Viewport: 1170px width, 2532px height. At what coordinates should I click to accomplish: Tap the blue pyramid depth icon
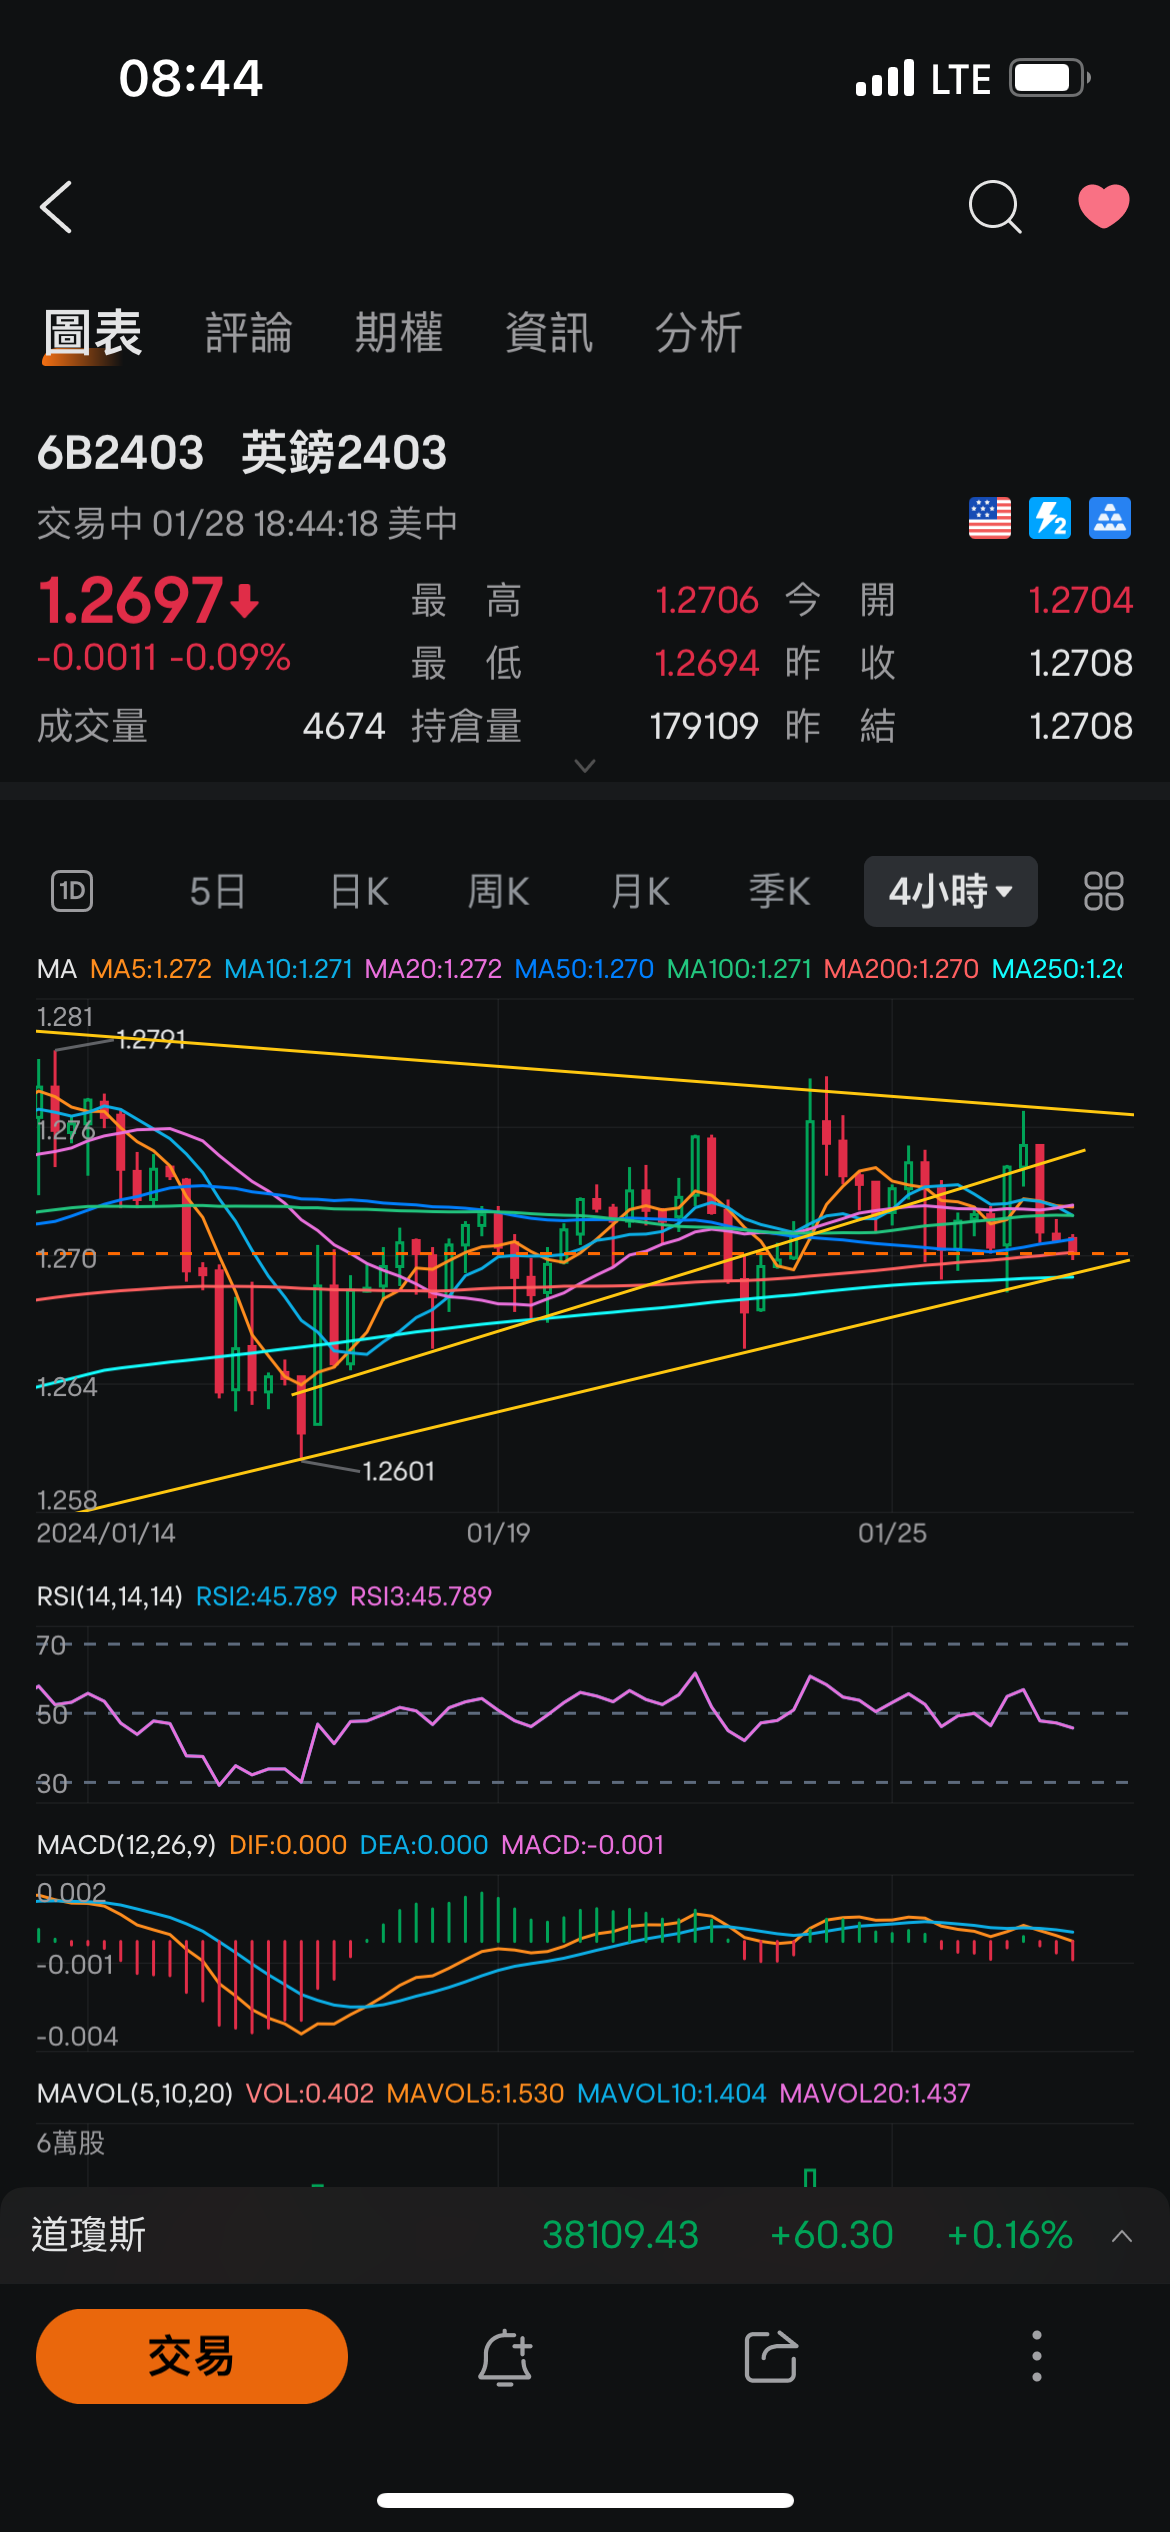[x=1110, y=518]
